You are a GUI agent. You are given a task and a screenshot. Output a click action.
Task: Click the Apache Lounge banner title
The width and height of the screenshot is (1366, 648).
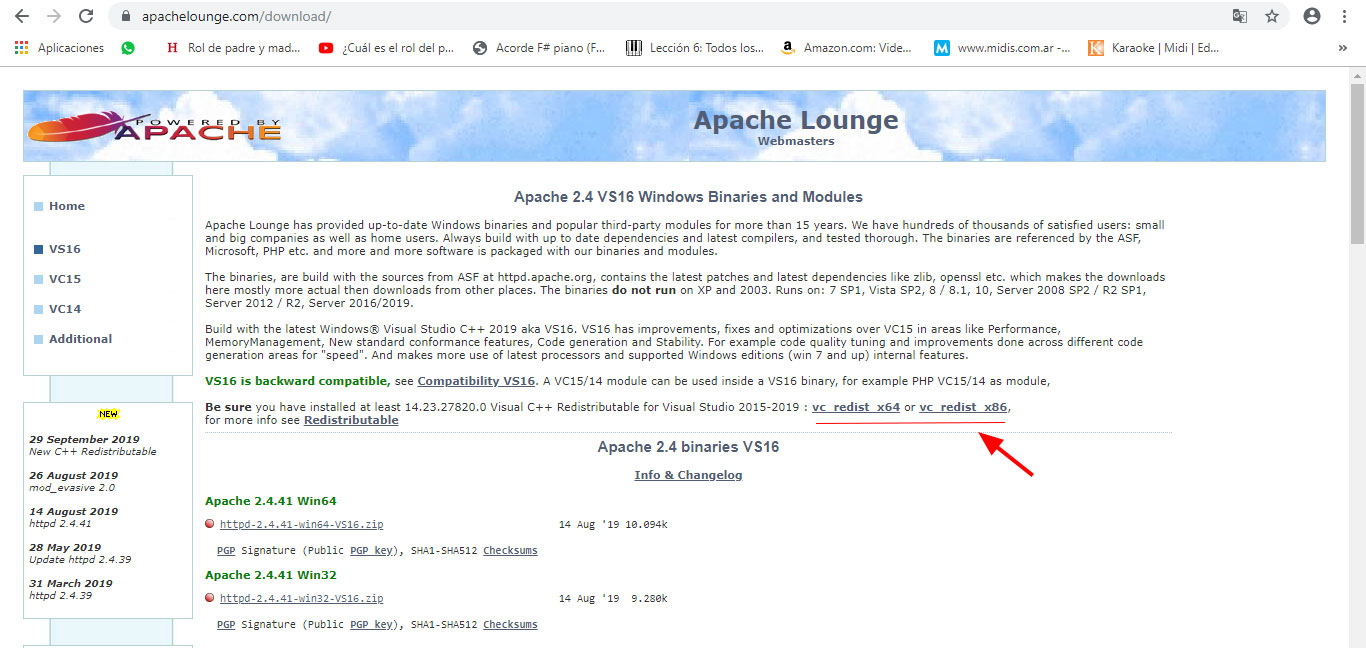(796, 120)
